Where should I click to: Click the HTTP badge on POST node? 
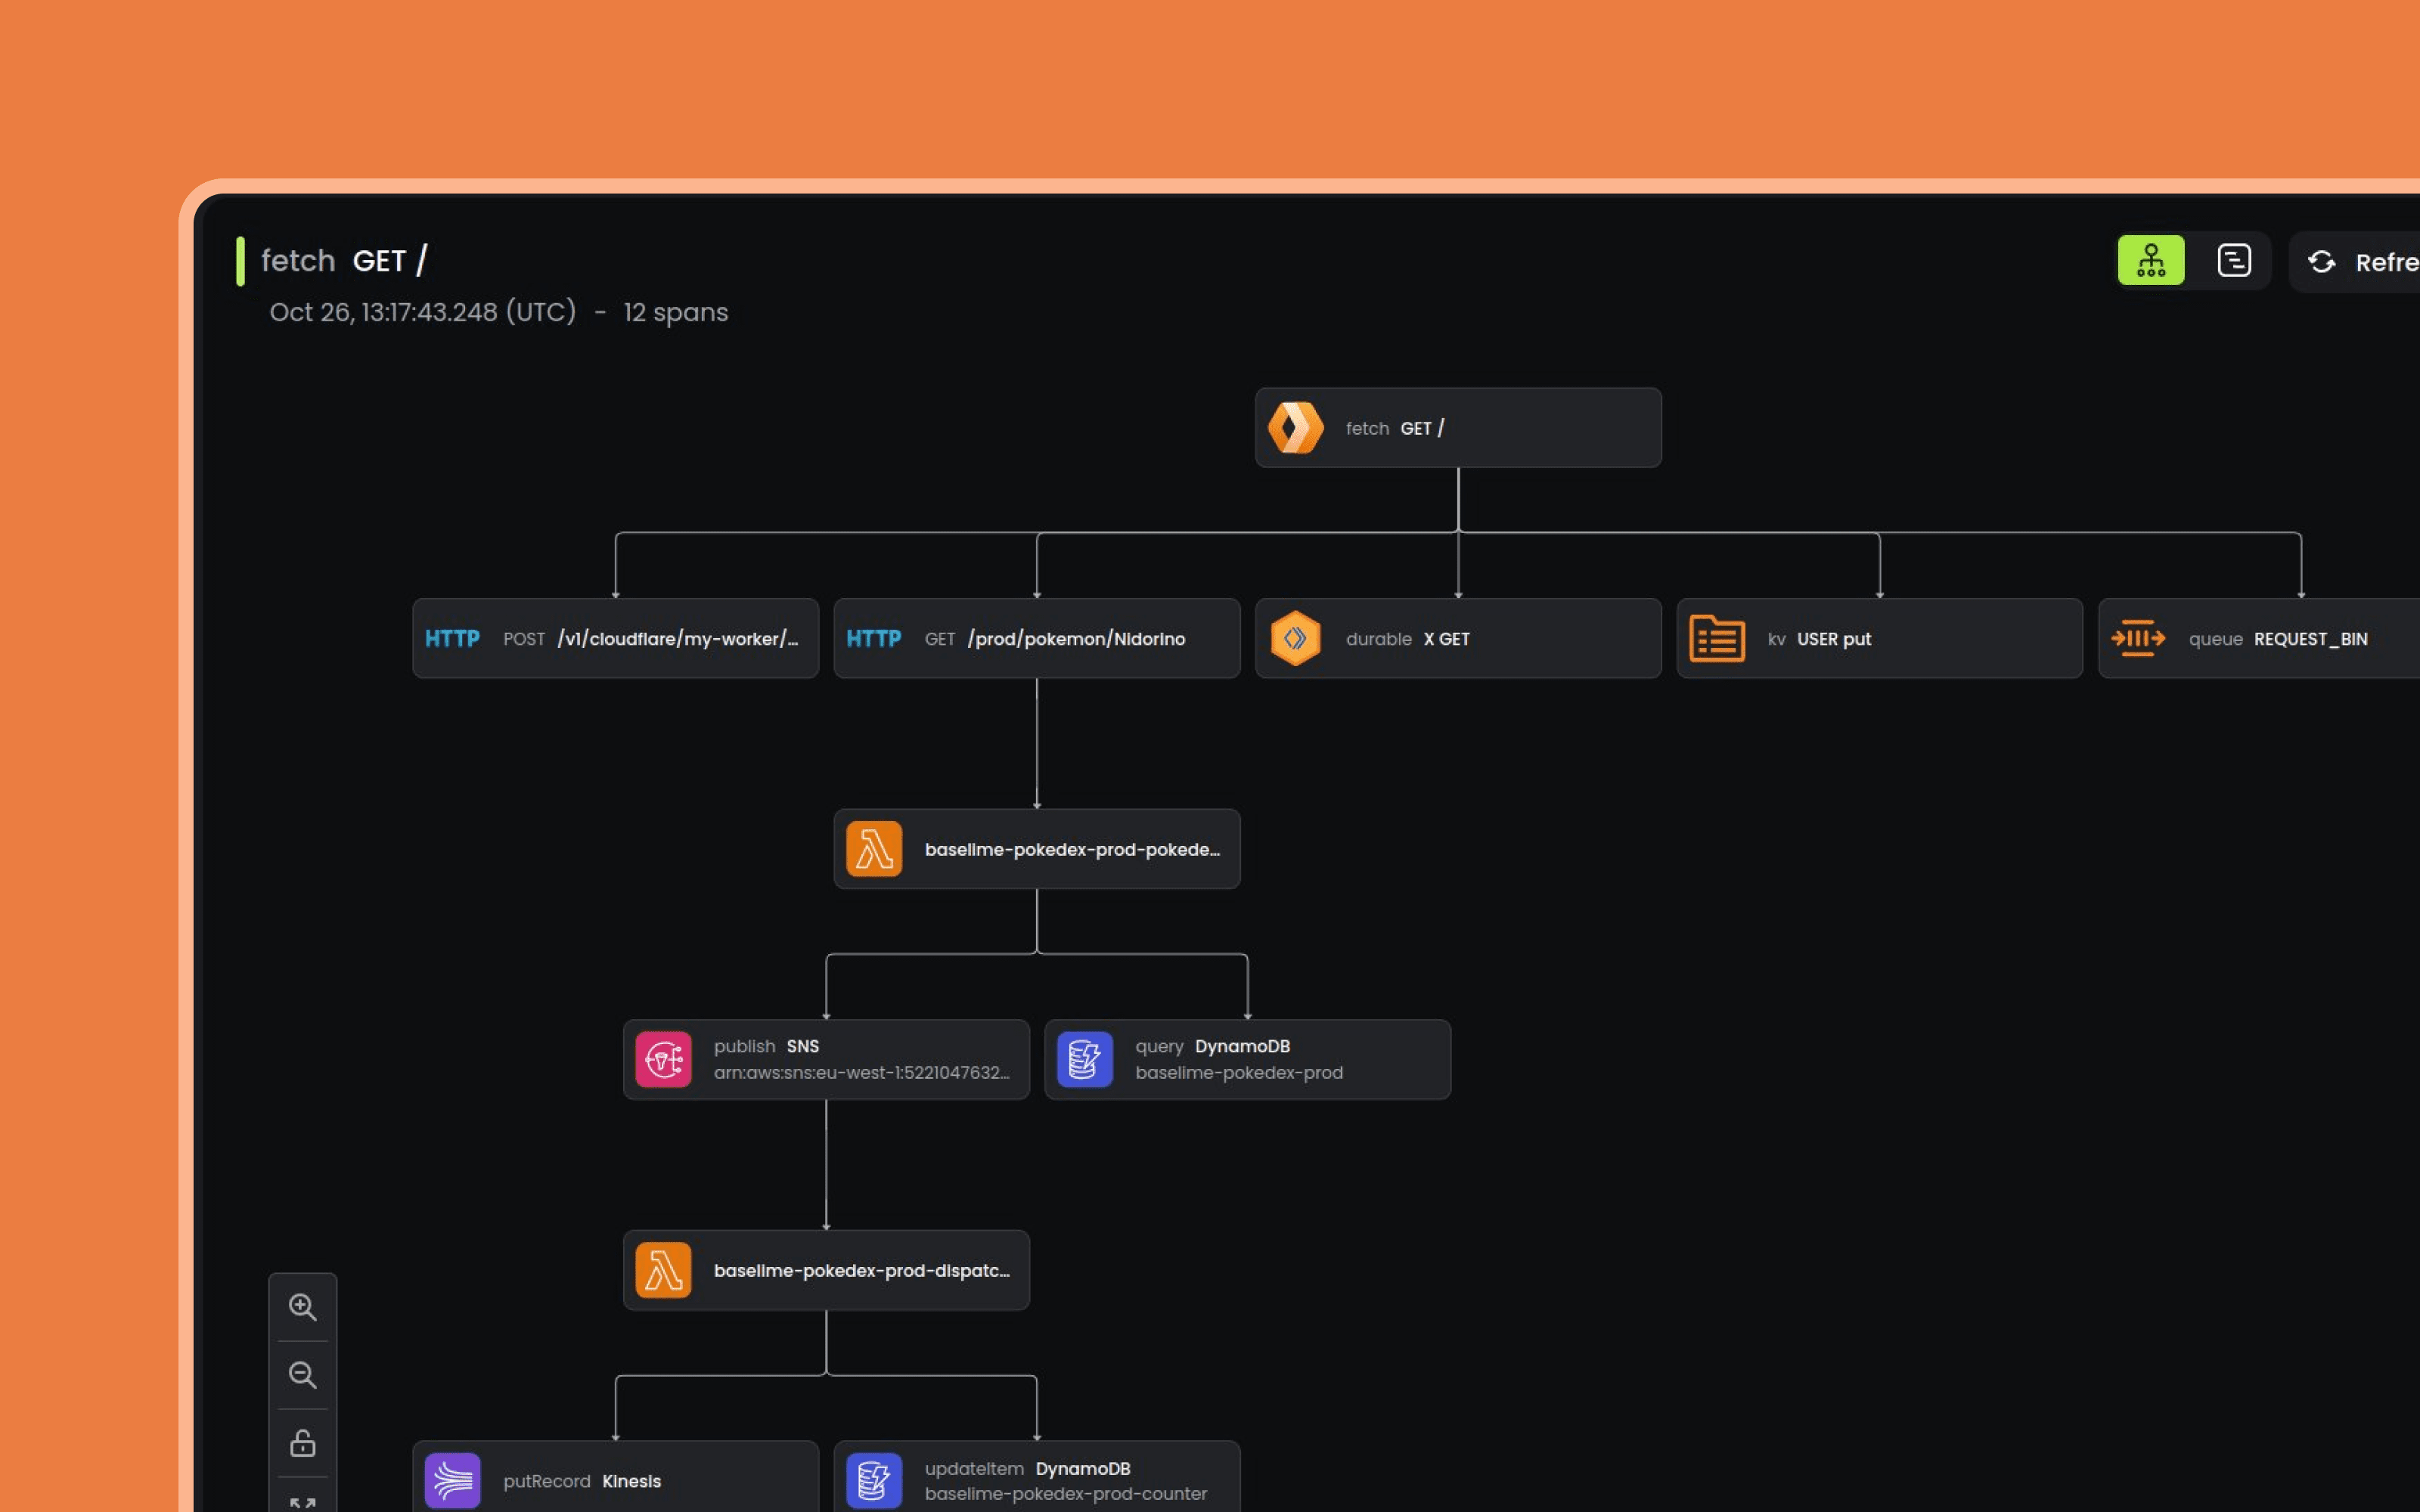click(x=452, y=638)
